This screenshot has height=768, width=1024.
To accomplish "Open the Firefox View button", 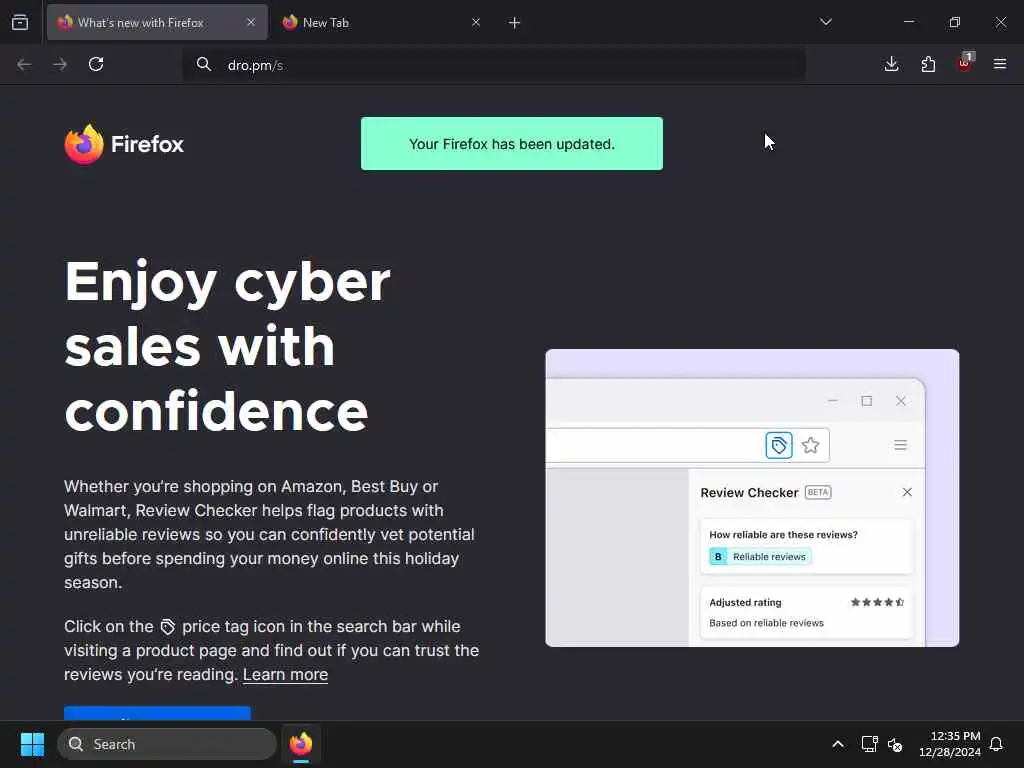I will point(20,22).
